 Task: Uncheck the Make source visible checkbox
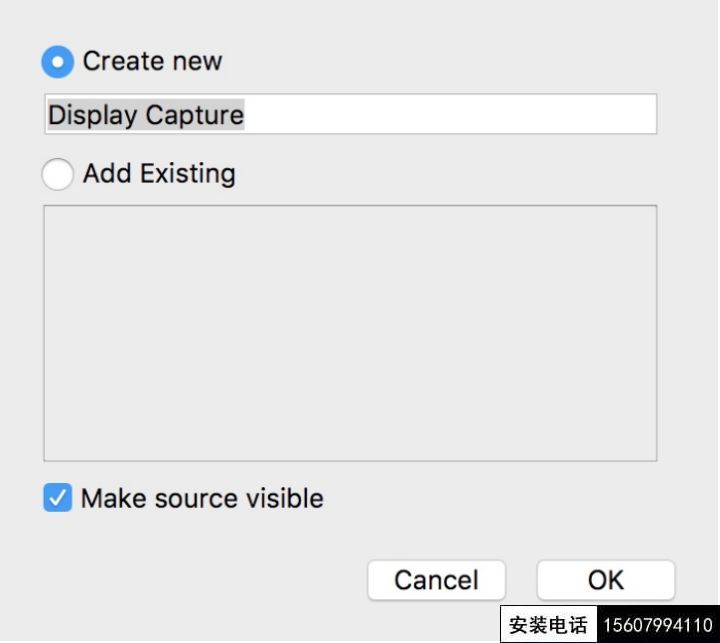click(57, 497)
